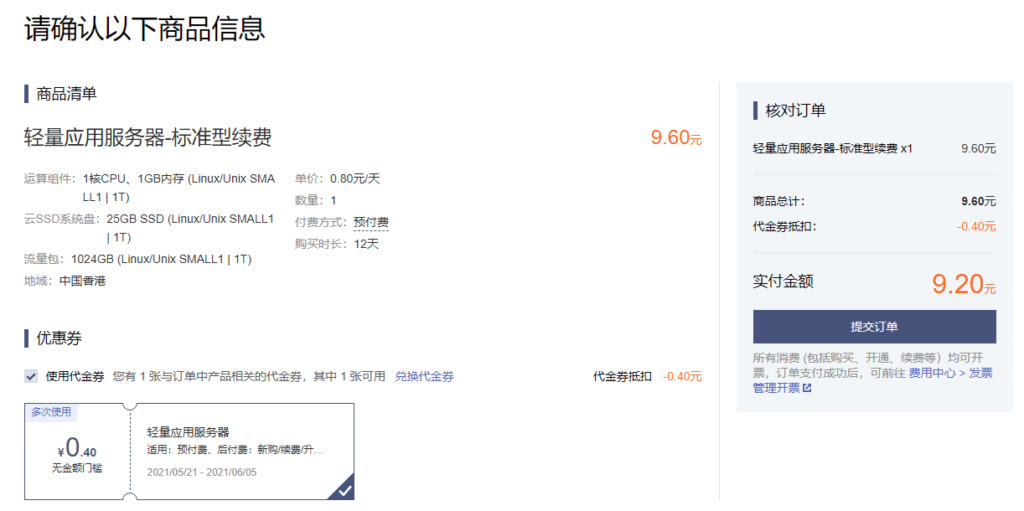Click the 核对订单 panel heading

click(x=795, y=110)
